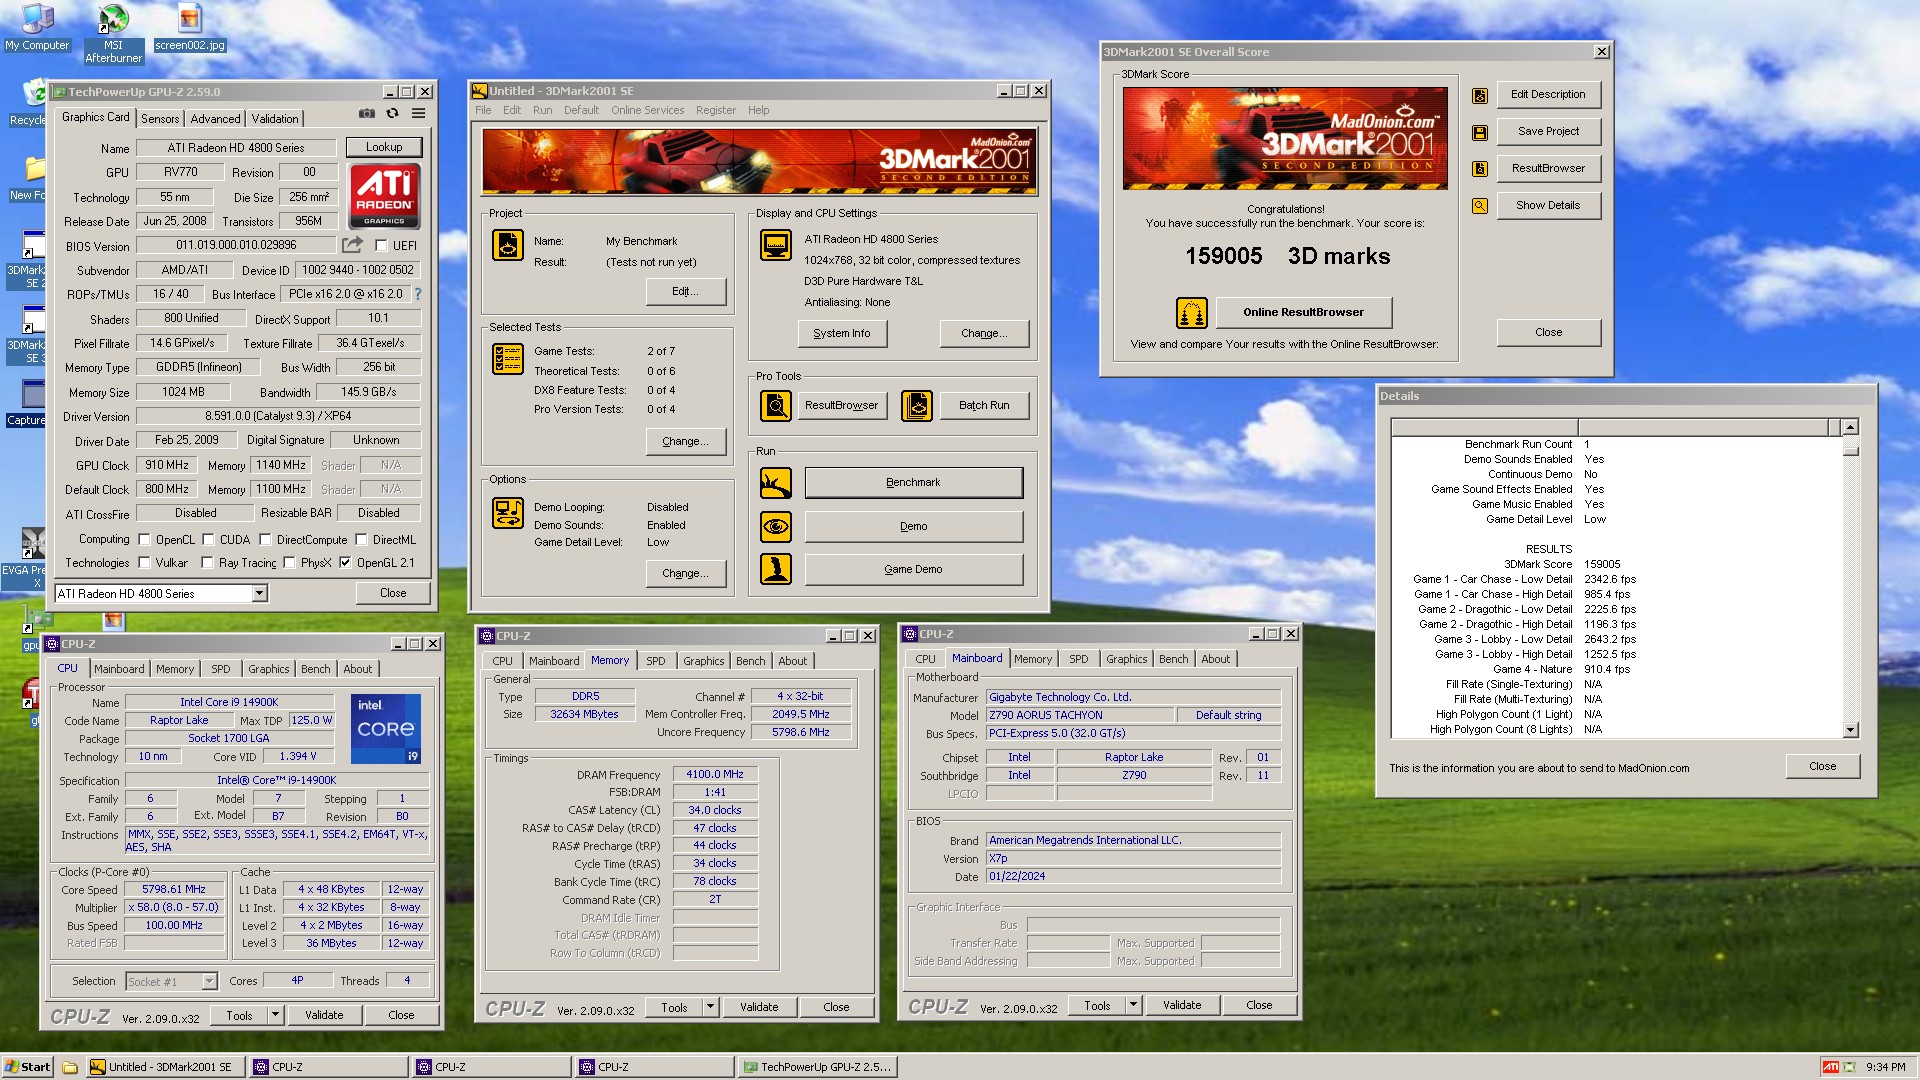
Task: Click the Project icon in 3DMark2001
Action: 508,245
